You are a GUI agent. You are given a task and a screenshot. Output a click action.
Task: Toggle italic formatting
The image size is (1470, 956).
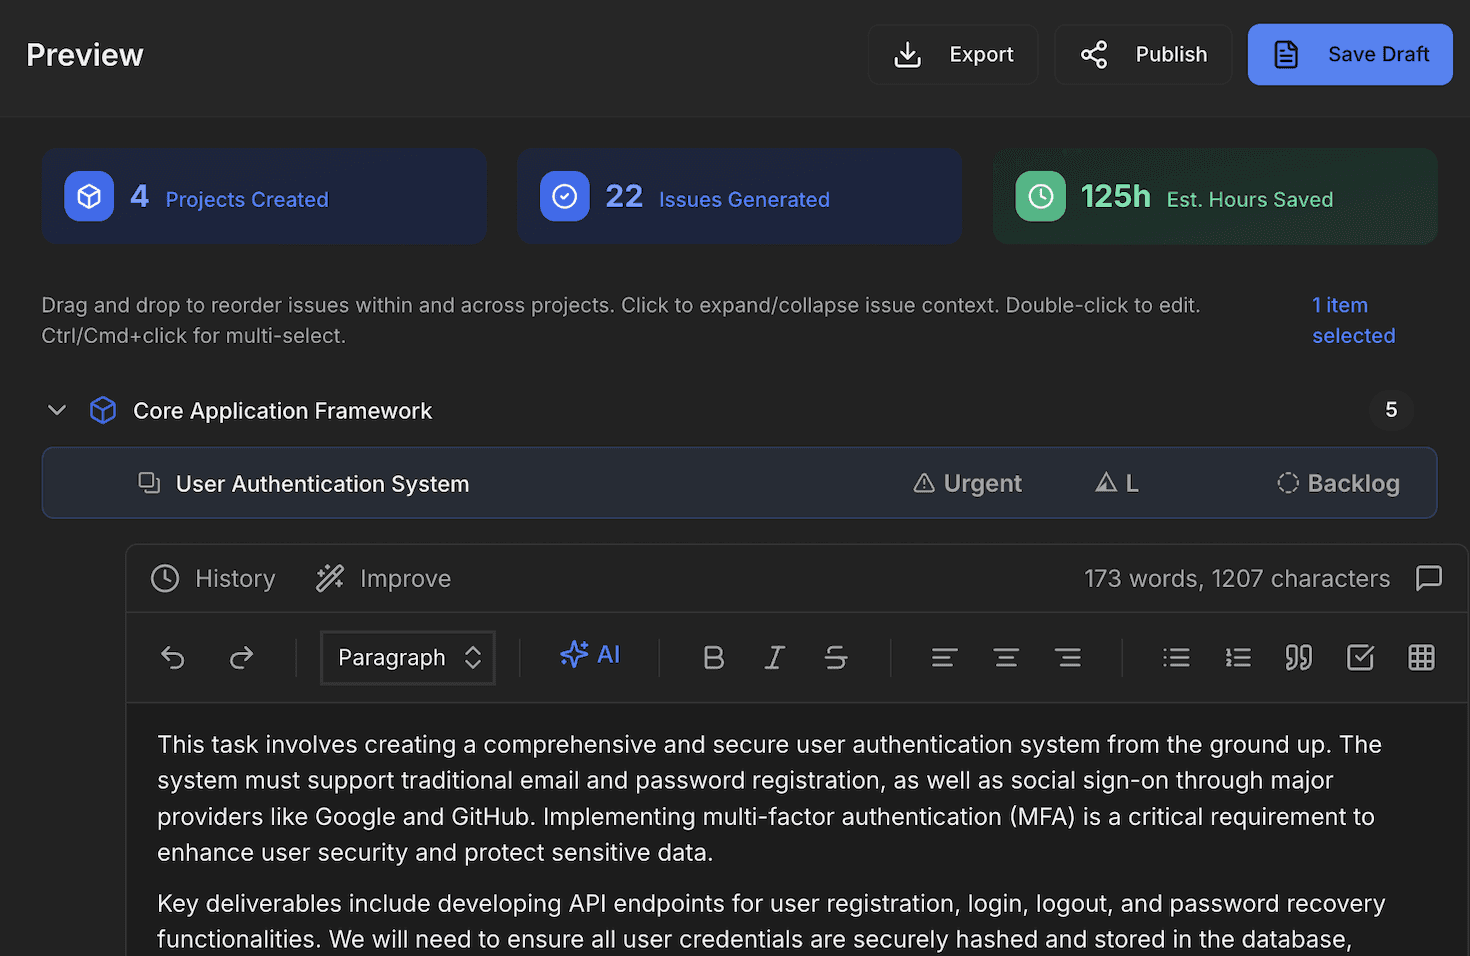point(774,658)
